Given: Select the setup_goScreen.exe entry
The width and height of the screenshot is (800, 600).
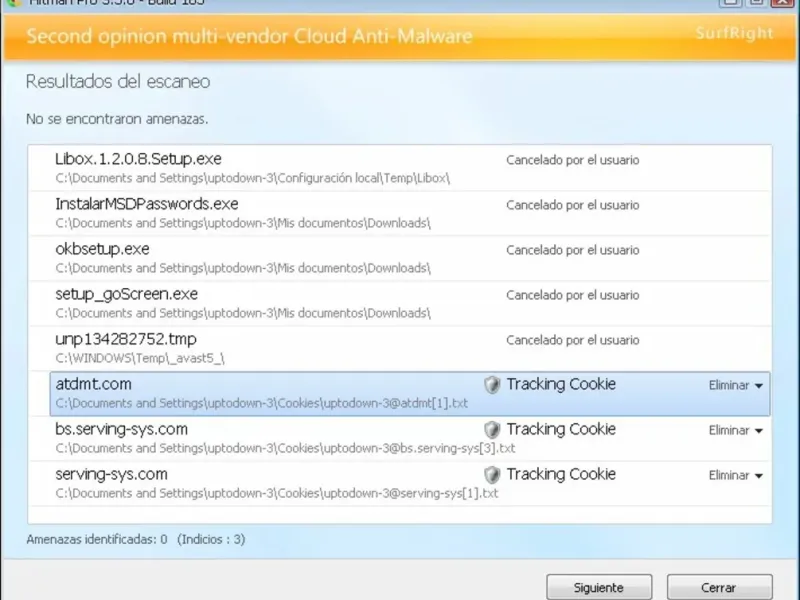Looking at the screenshot, I should (399, 303).
